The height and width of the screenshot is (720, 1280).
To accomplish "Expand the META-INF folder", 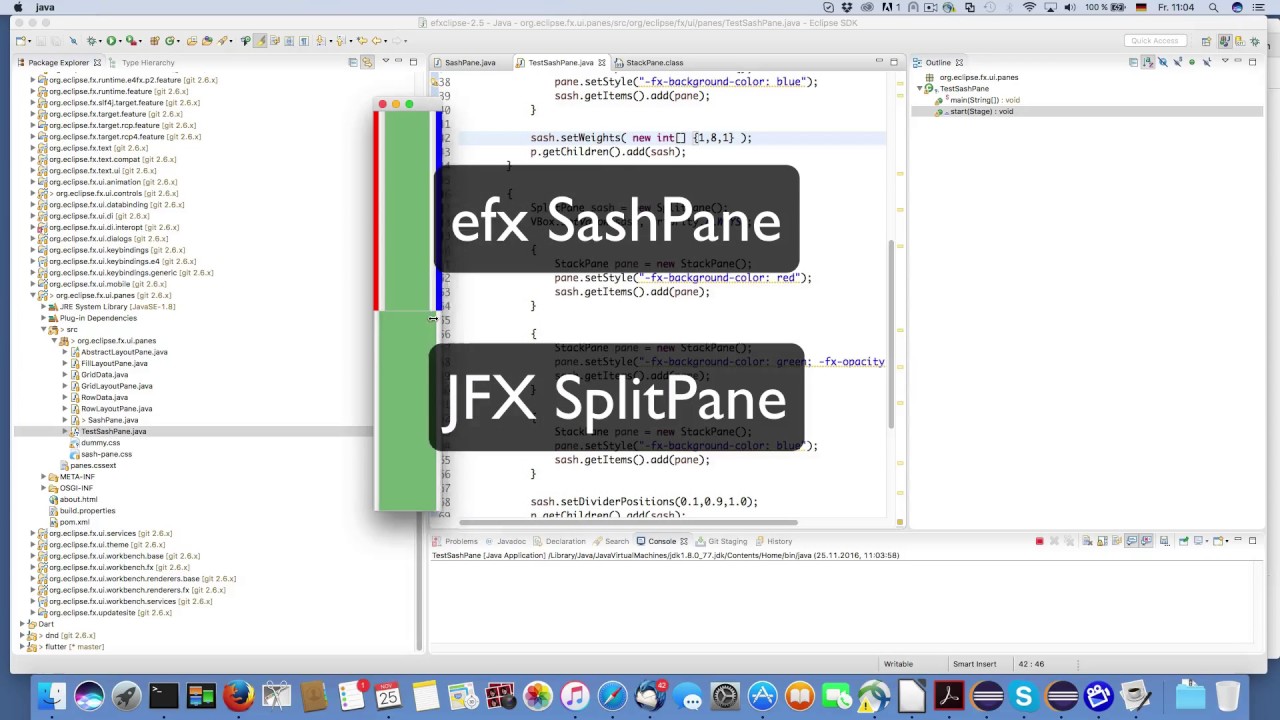I will (44, 477).
